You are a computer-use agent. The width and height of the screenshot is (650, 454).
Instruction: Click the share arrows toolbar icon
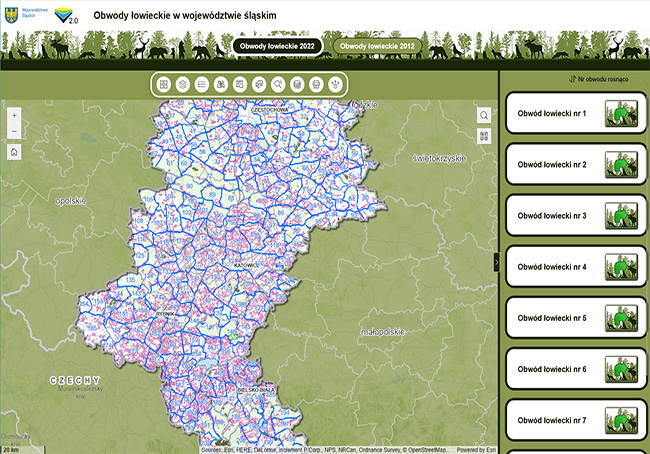pos(335,85)
